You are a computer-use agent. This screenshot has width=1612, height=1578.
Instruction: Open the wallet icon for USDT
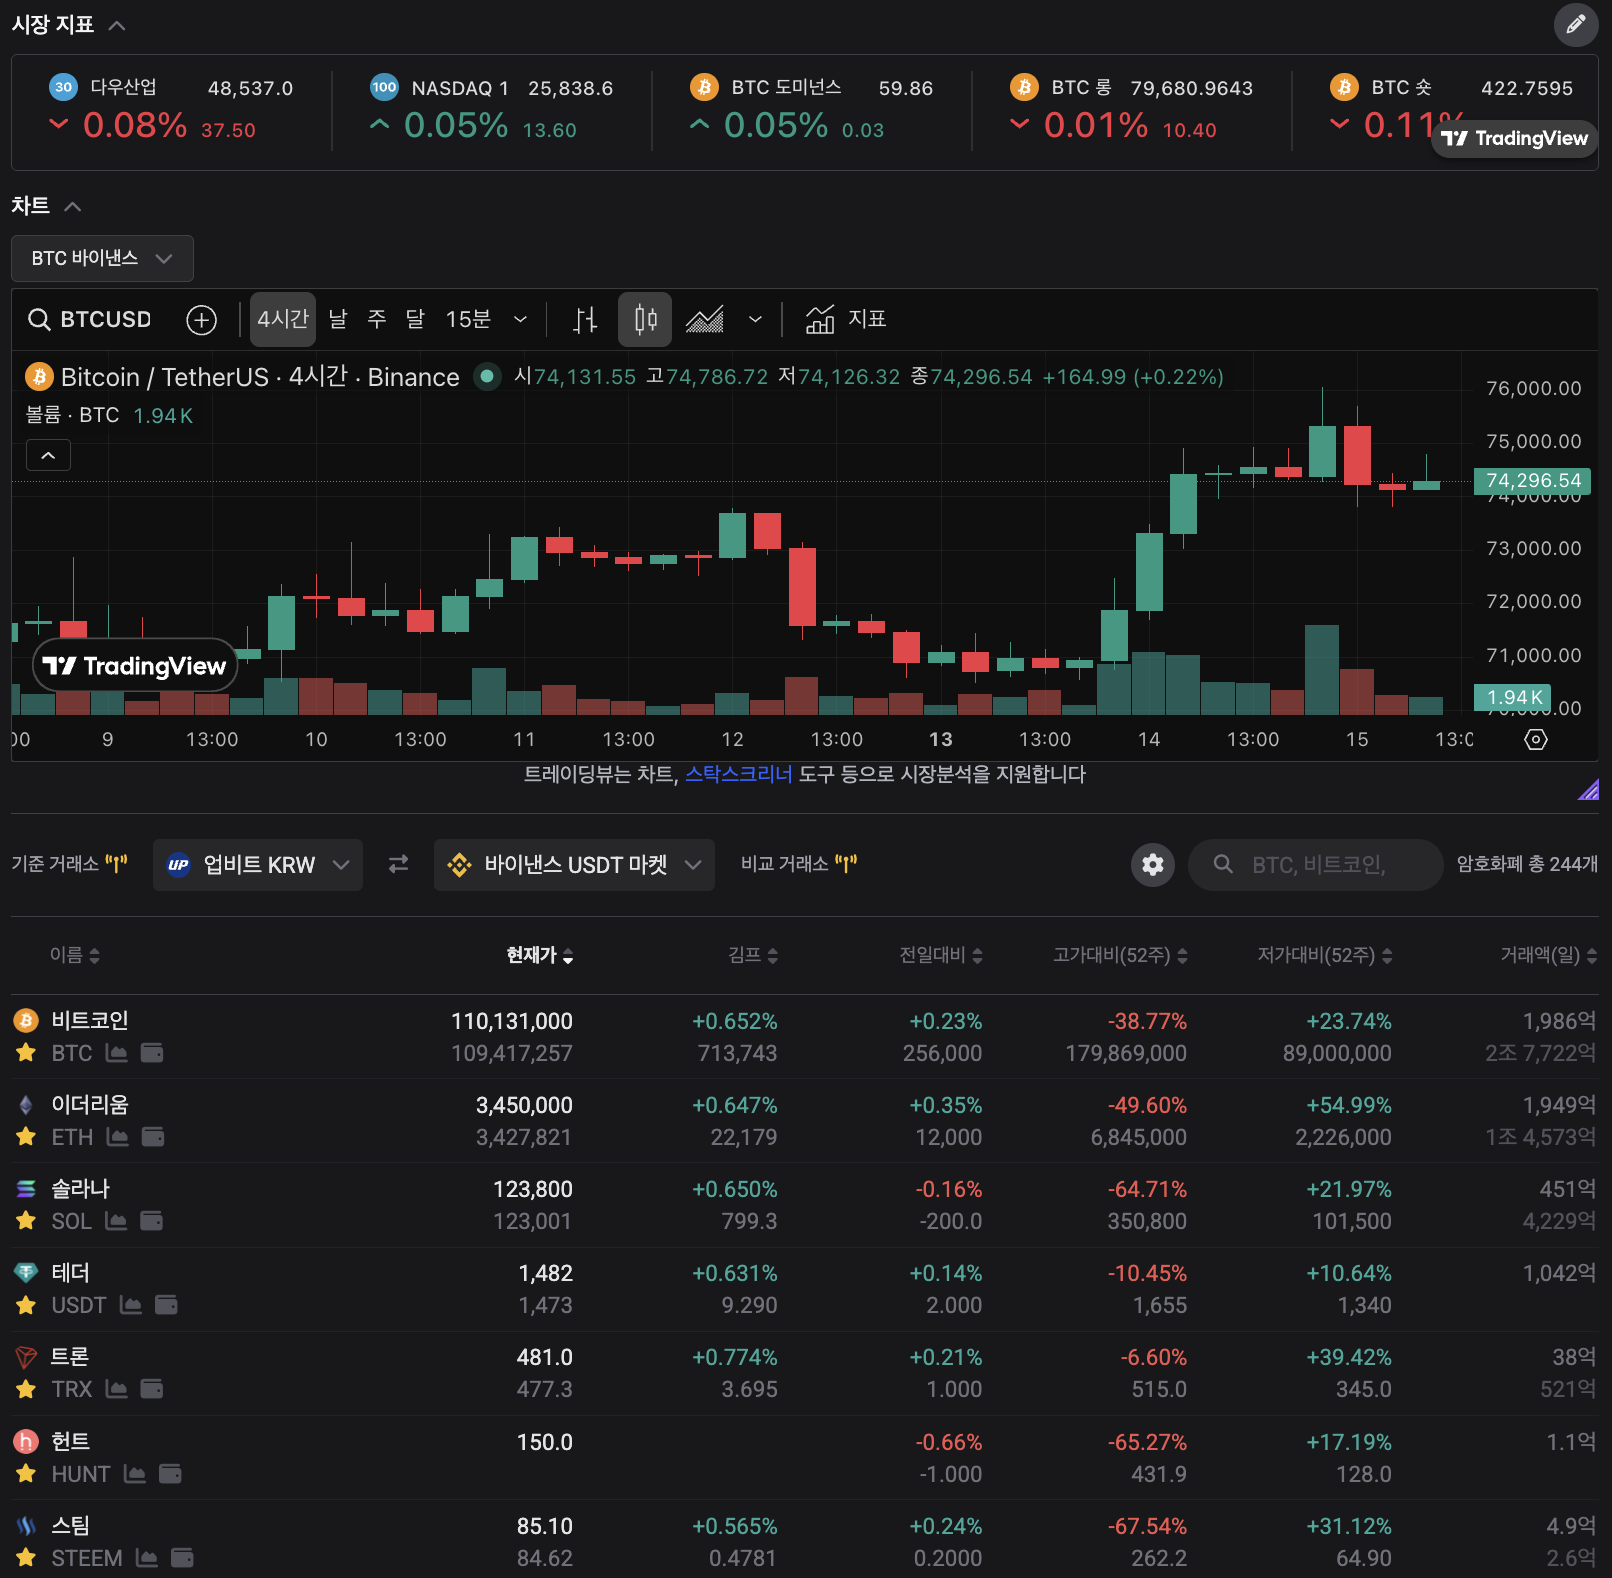click(x=166, y=1304)
